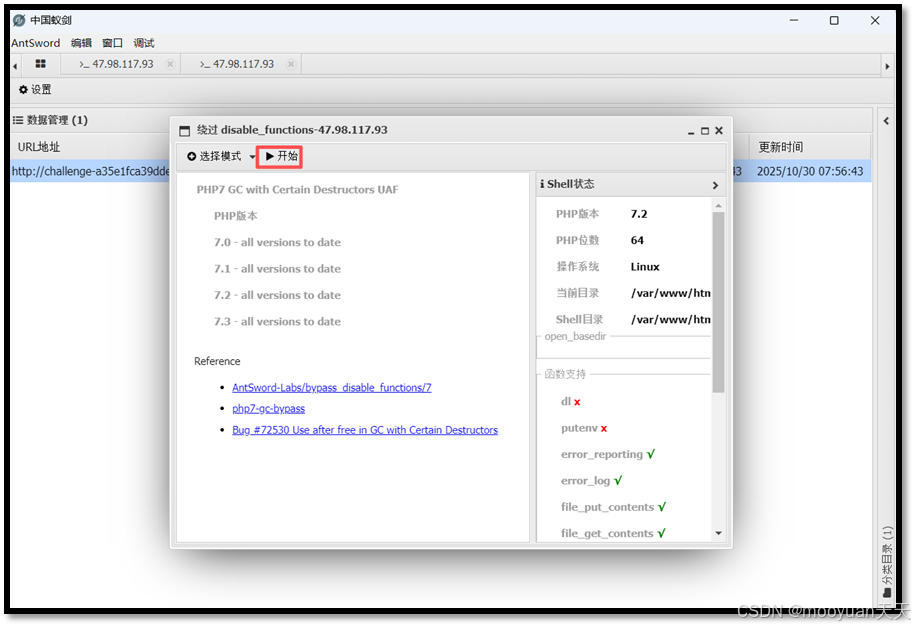Click the Shell status scrollbar thumb

tap(718, 302)
